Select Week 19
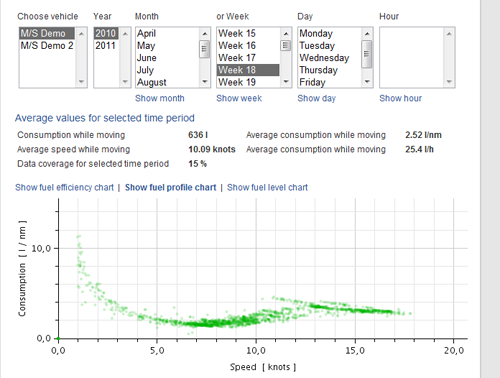 (x=248, y=82)
